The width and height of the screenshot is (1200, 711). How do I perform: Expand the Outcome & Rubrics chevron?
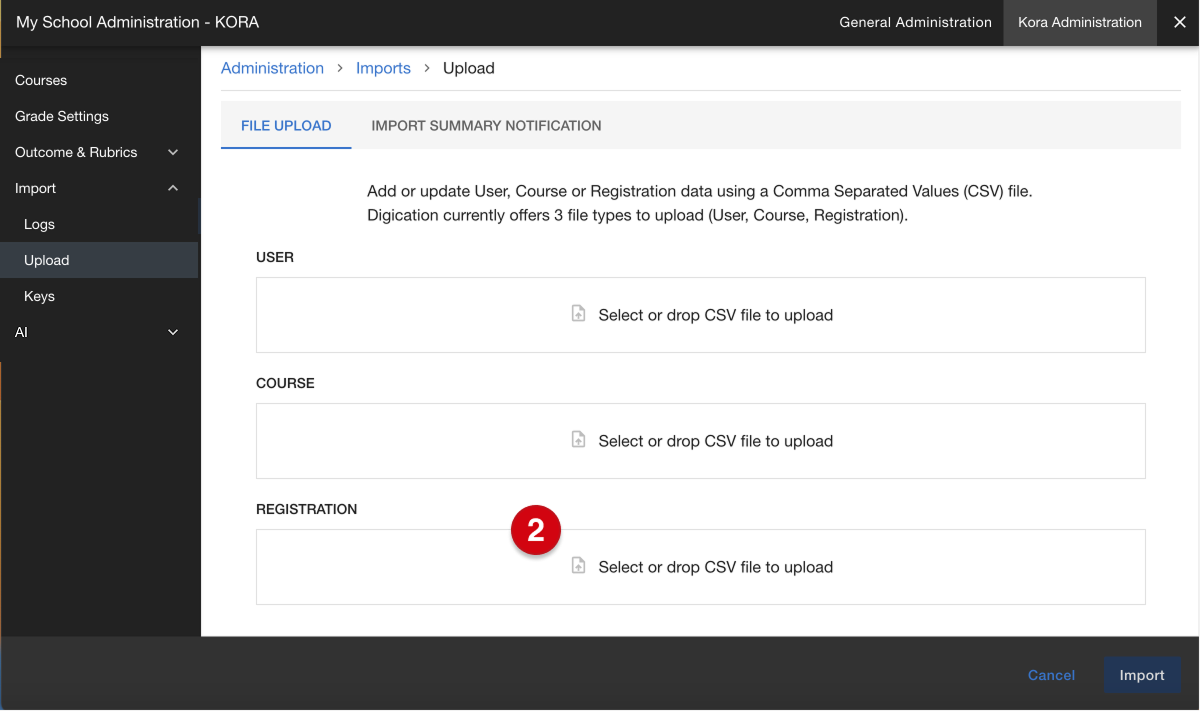pos(173,152)
